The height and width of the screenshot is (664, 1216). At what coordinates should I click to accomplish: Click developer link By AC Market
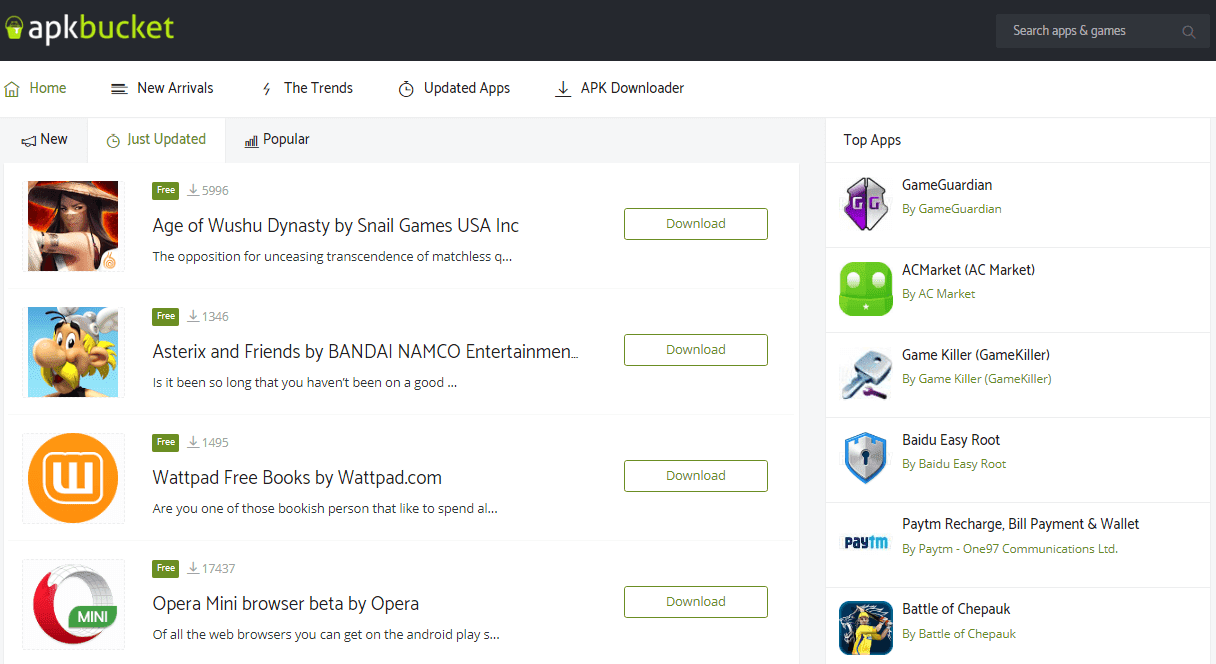coord(939,294)
